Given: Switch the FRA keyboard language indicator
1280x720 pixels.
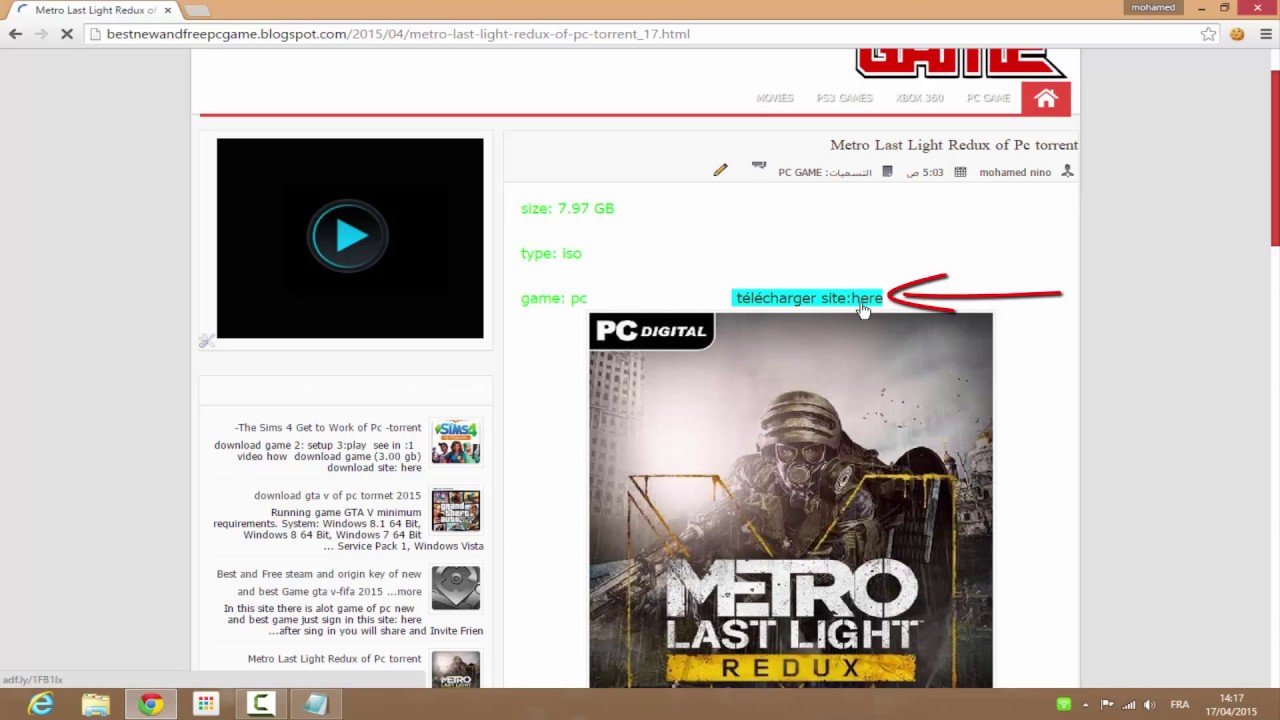Looking at the screenshot, I should [1179, 704].
